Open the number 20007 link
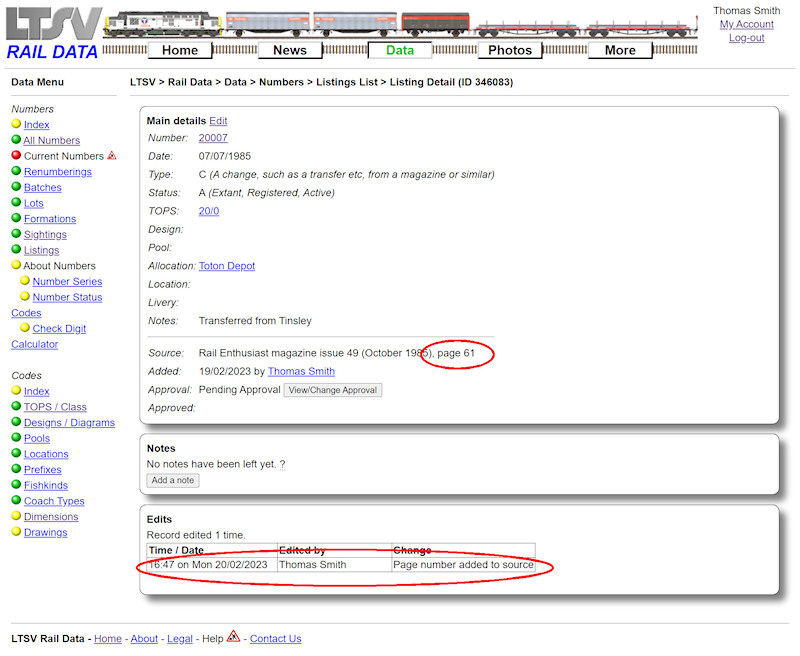 pos(212,138)
